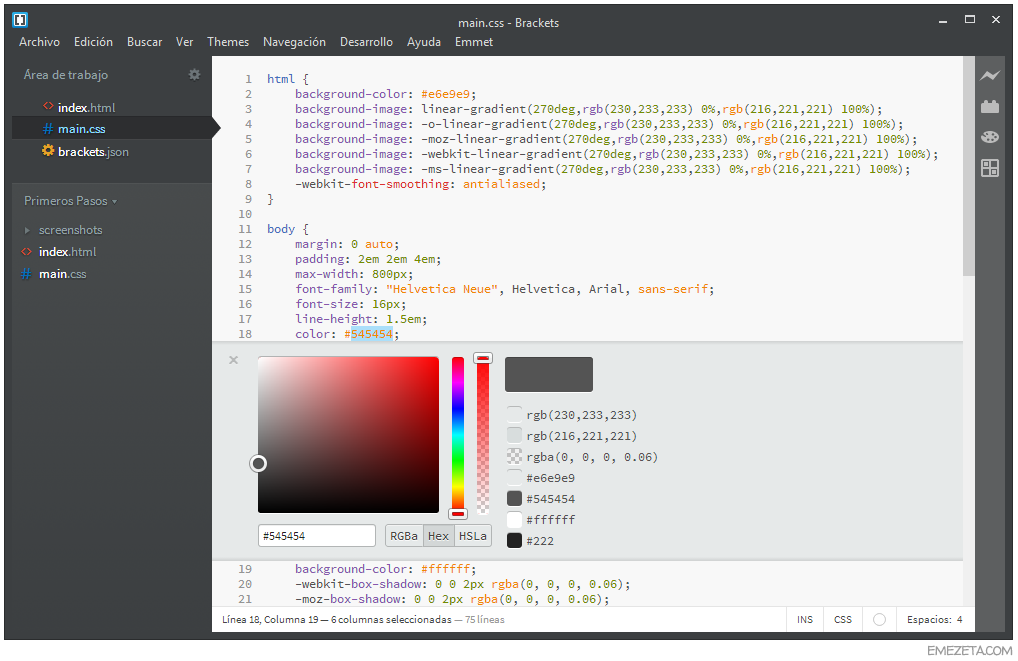
Task: Open the Extension Manager brick icon
Action: point(989,106)
